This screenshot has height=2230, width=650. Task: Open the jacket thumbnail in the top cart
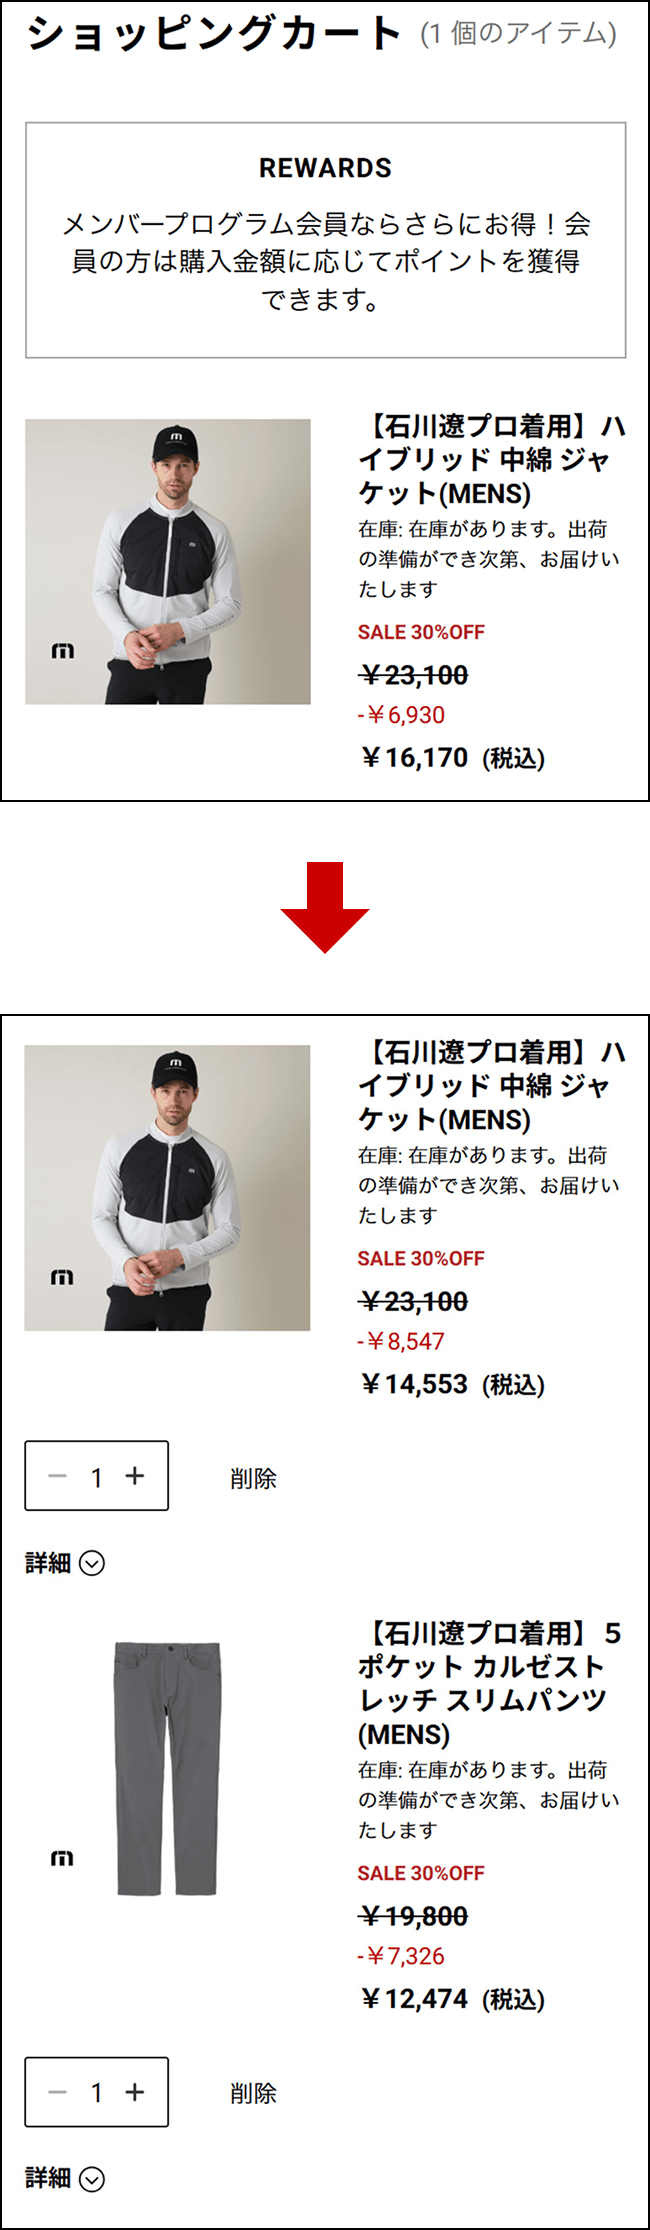pos(168,562)
